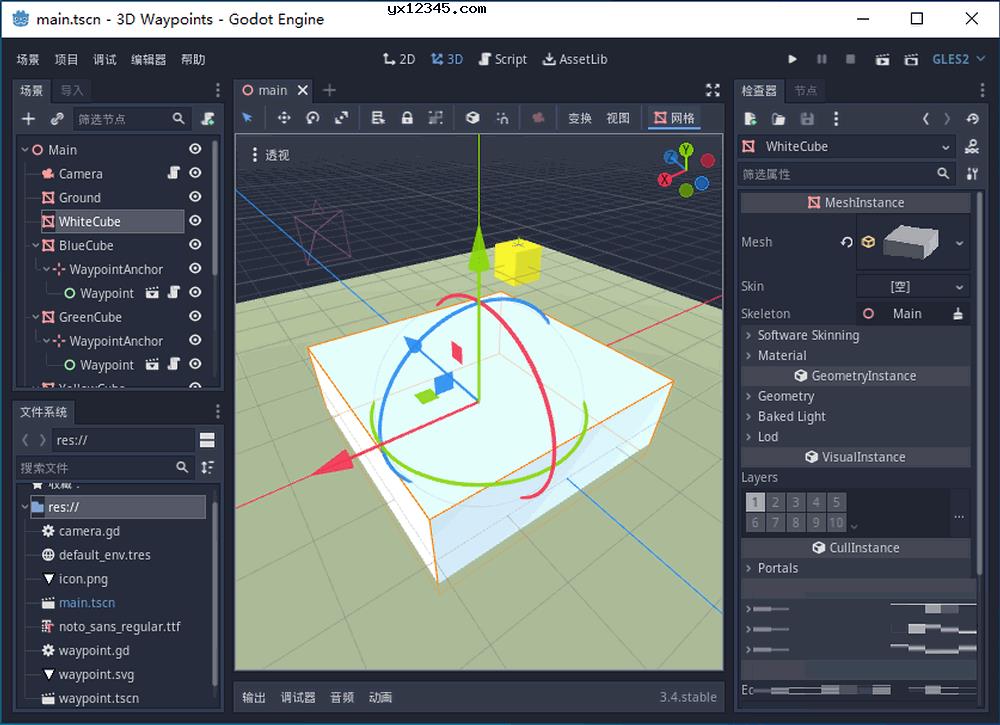Toggle visibility of the Camera node
The image size is (1000, 725).
pyautogui.click(x=195, y=173)
